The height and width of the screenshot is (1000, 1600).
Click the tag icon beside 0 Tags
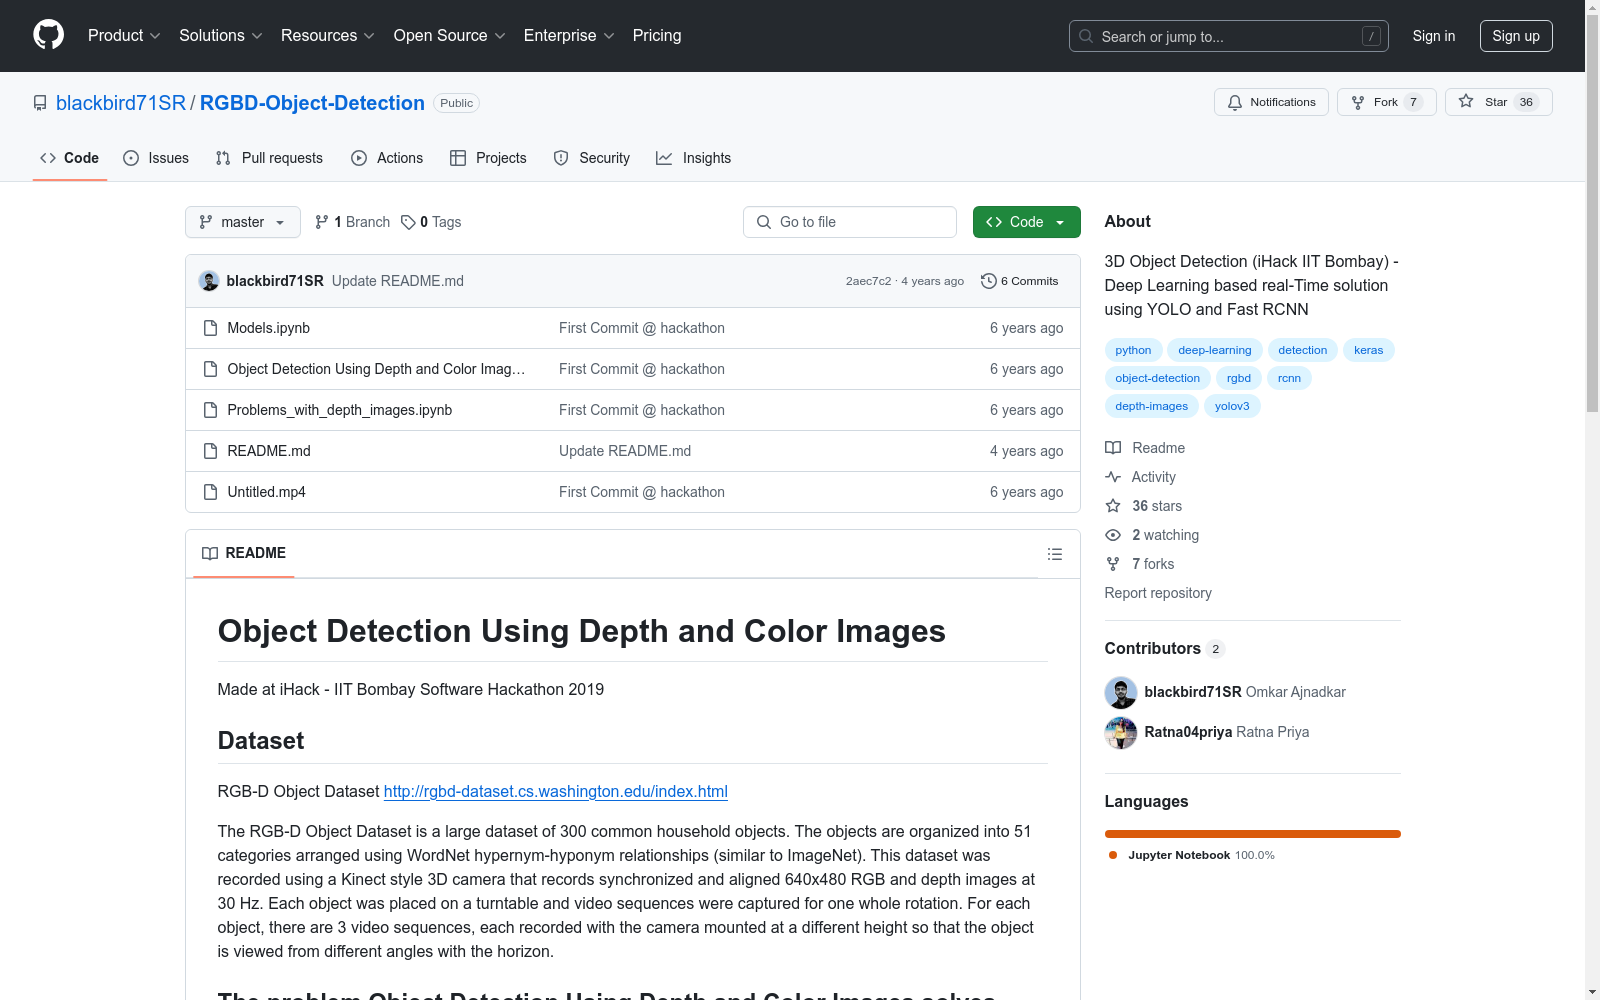(408, 222)
